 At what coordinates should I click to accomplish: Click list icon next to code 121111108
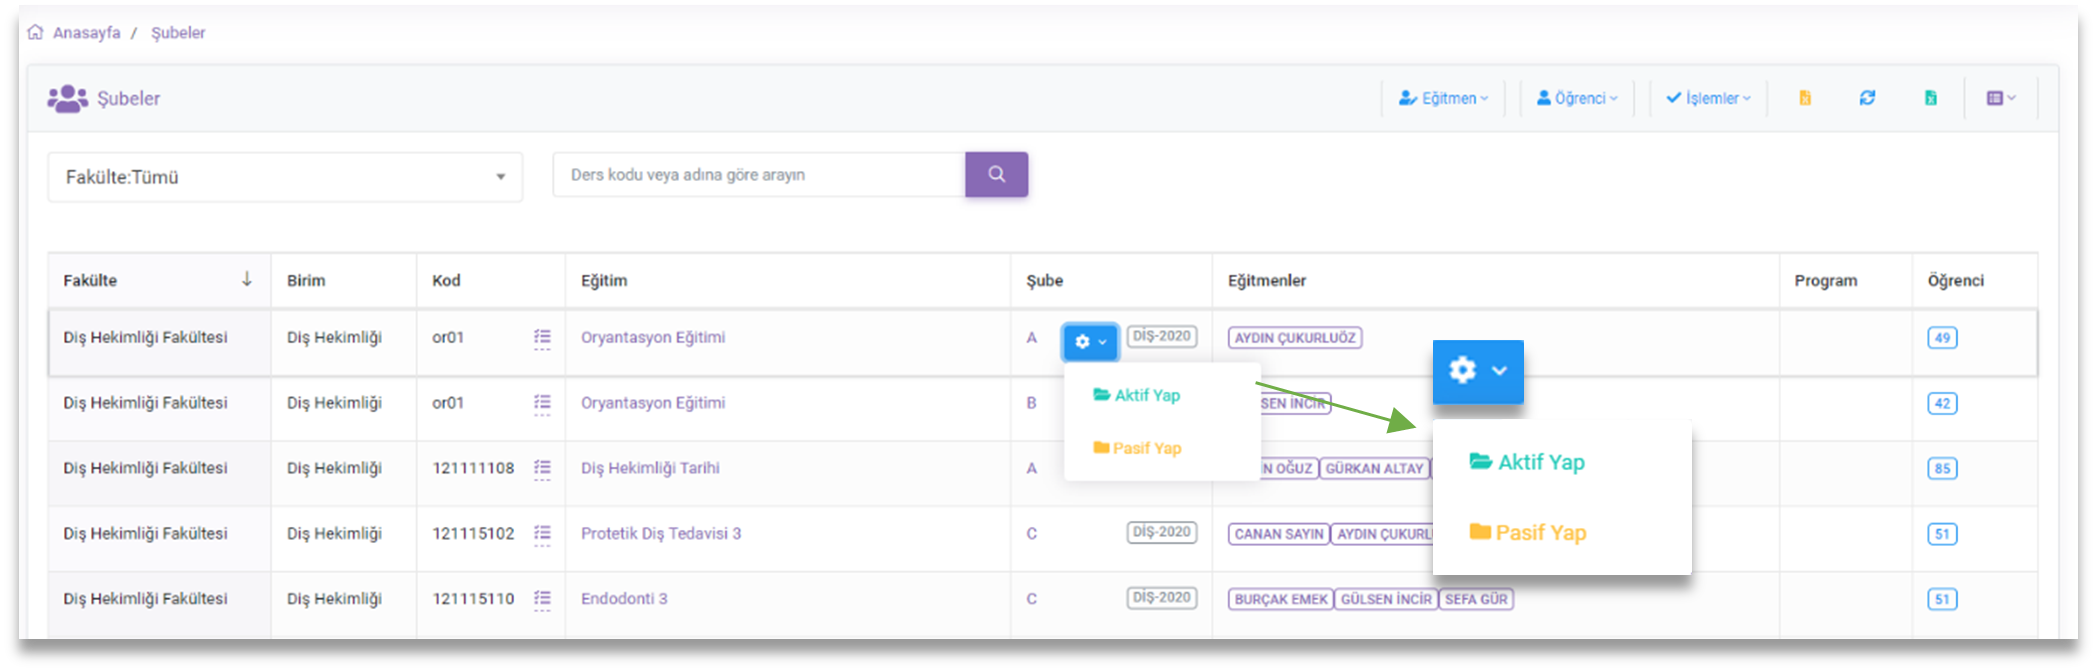[x=542, y=468]
